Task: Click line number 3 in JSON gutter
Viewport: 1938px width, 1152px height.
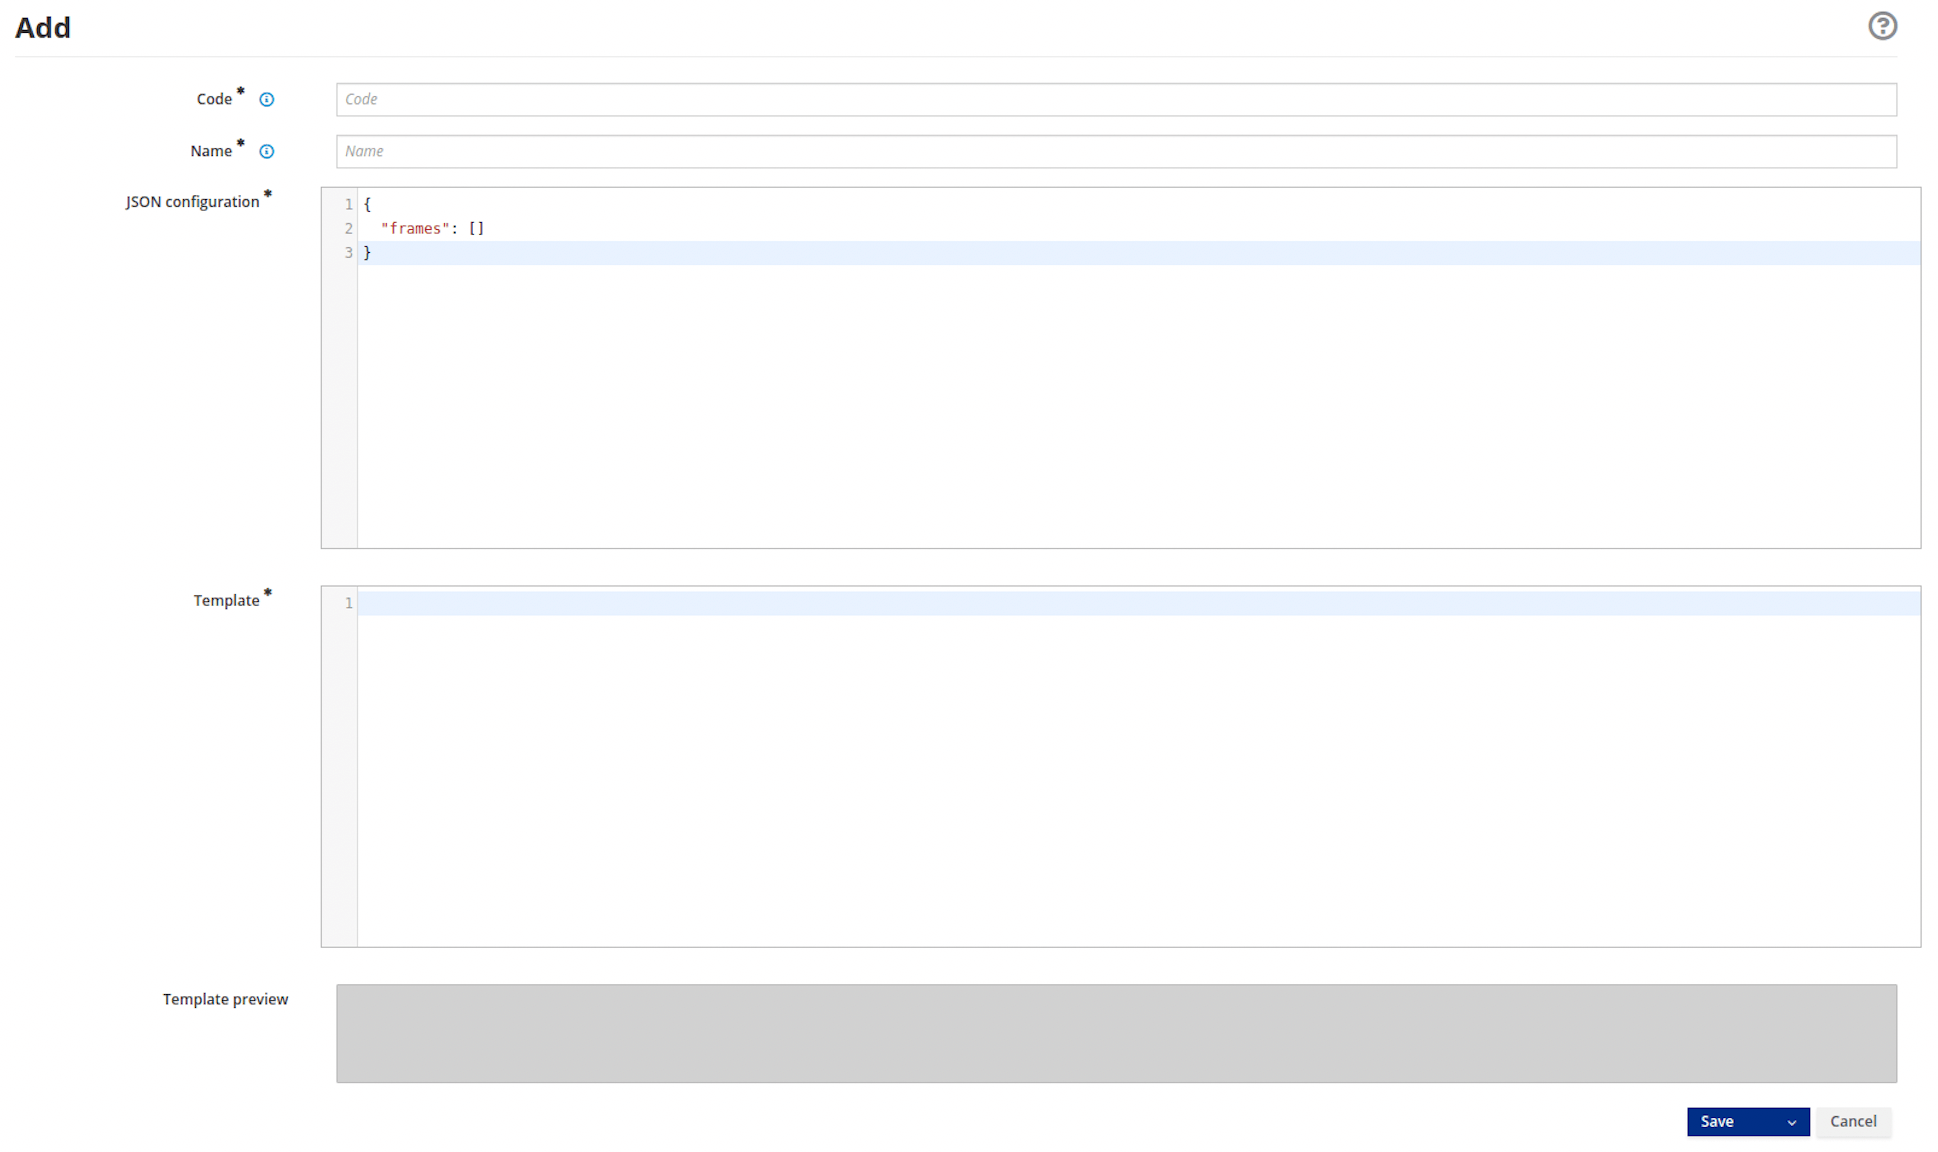Action: (x=348, y=253)
